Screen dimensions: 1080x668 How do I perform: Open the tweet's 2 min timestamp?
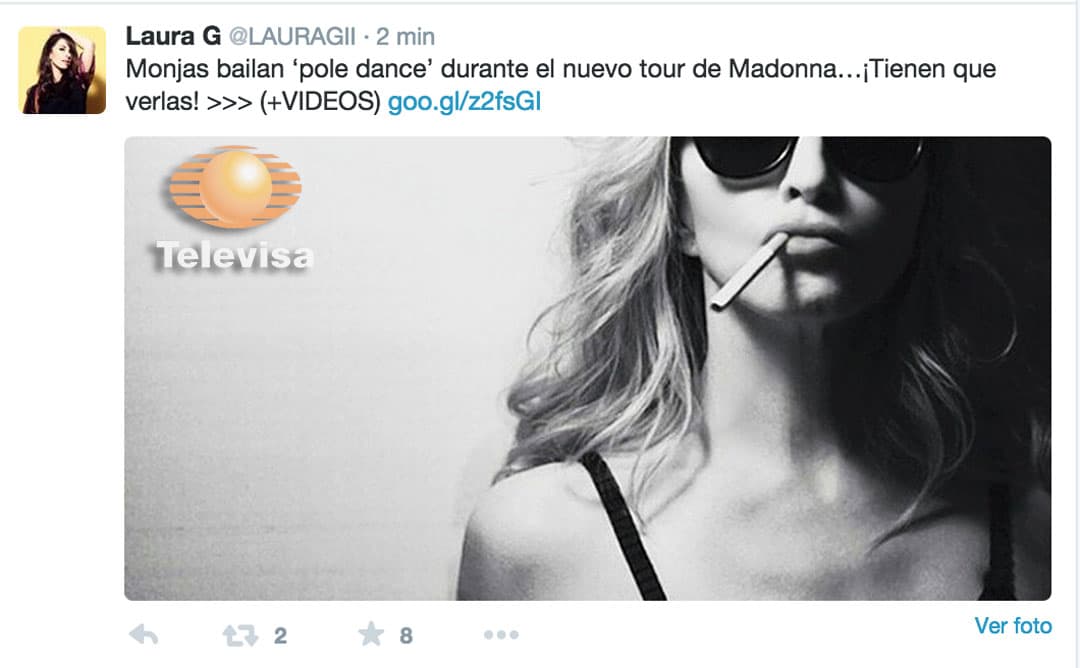pos(406,36)
